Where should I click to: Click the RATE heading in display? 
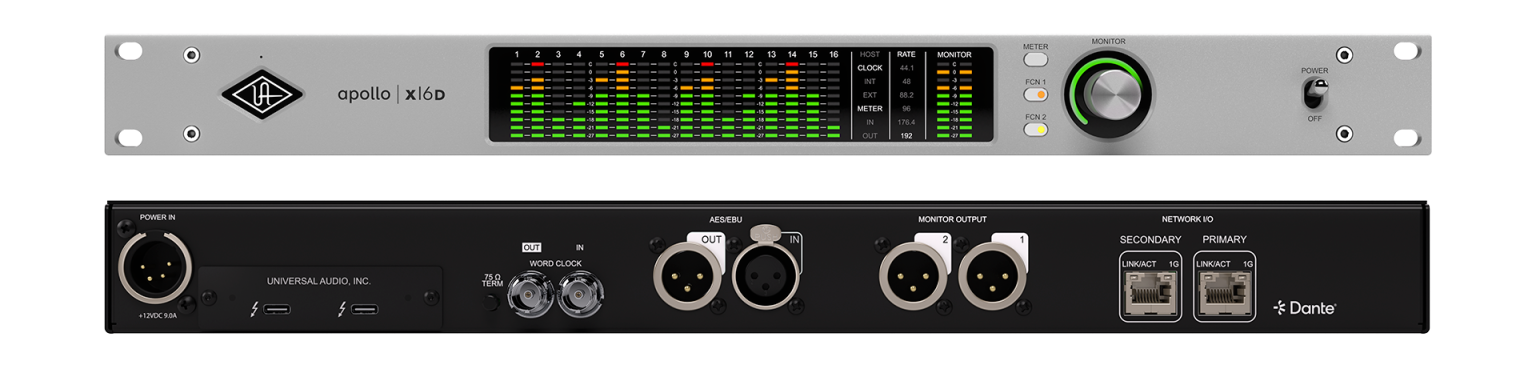(906, 54)
